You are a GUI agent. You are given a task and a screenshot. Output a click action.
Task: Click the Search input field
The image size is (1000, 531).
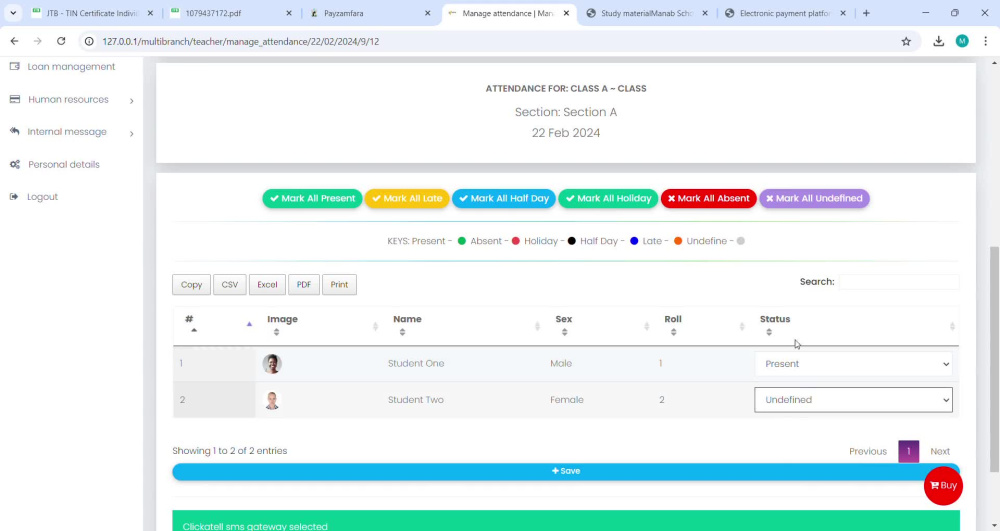click(899, 282)
